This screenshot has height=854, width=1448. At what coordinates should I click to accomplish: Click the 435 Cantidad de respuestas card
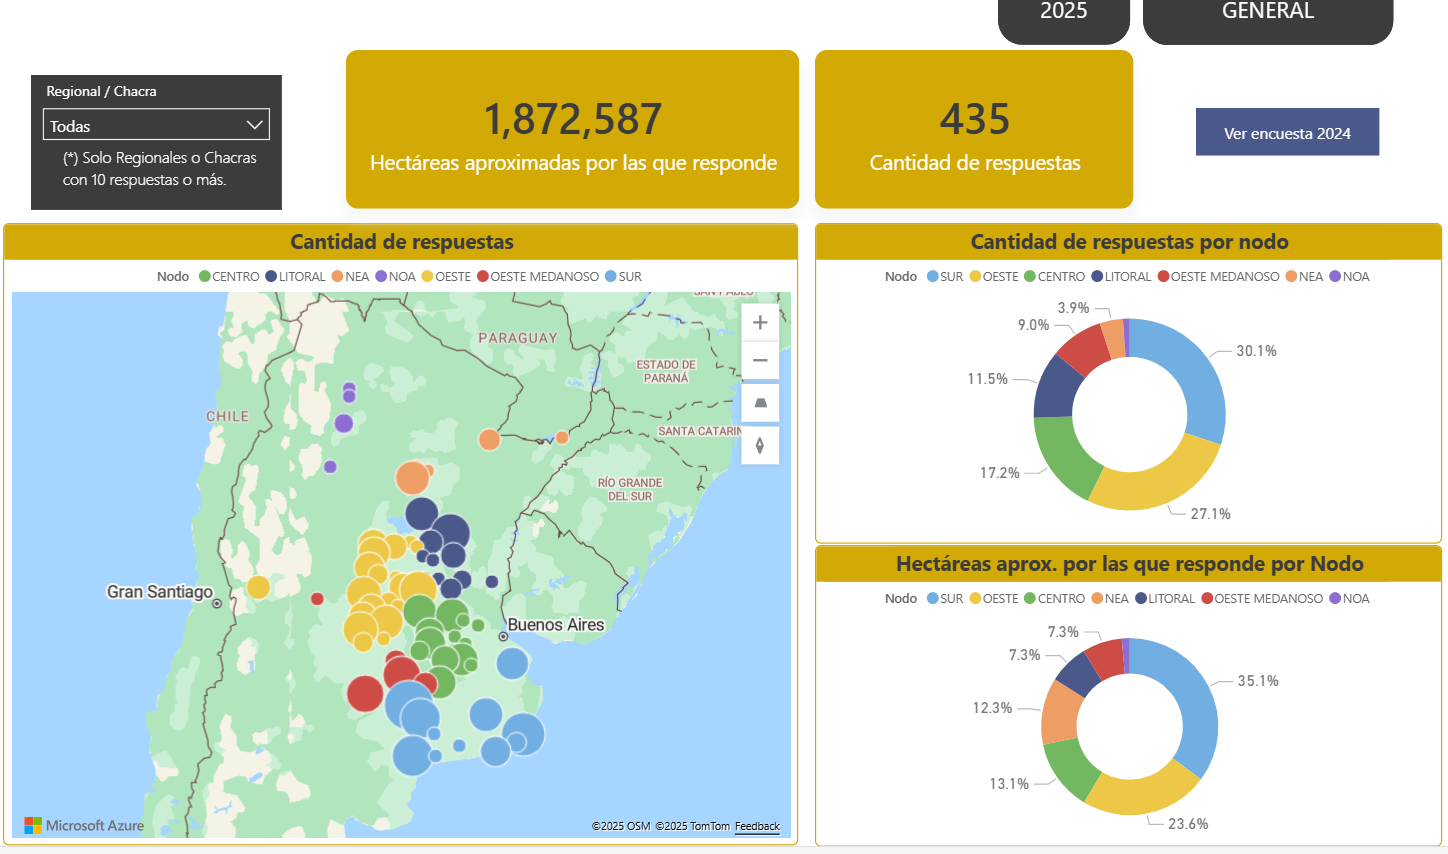[974, 130]
